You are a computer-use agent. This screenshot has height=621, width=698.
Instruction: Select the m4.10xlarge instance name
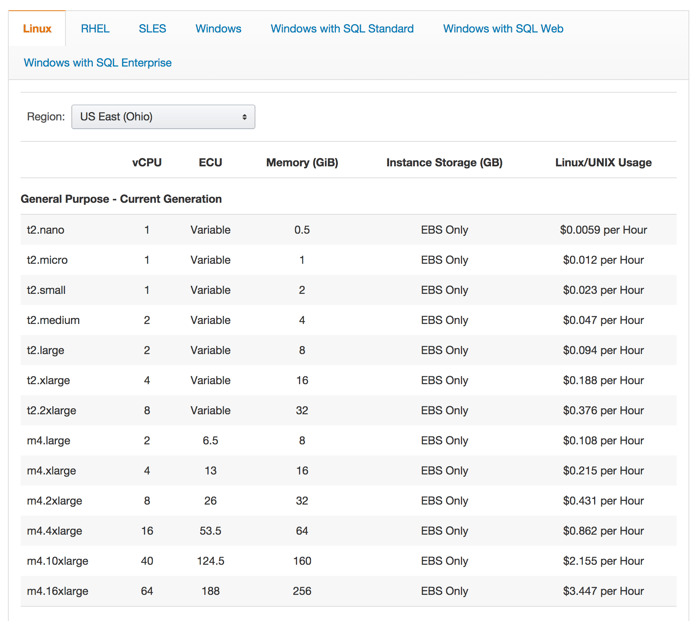pyautogui.click(x=57, y=561)
